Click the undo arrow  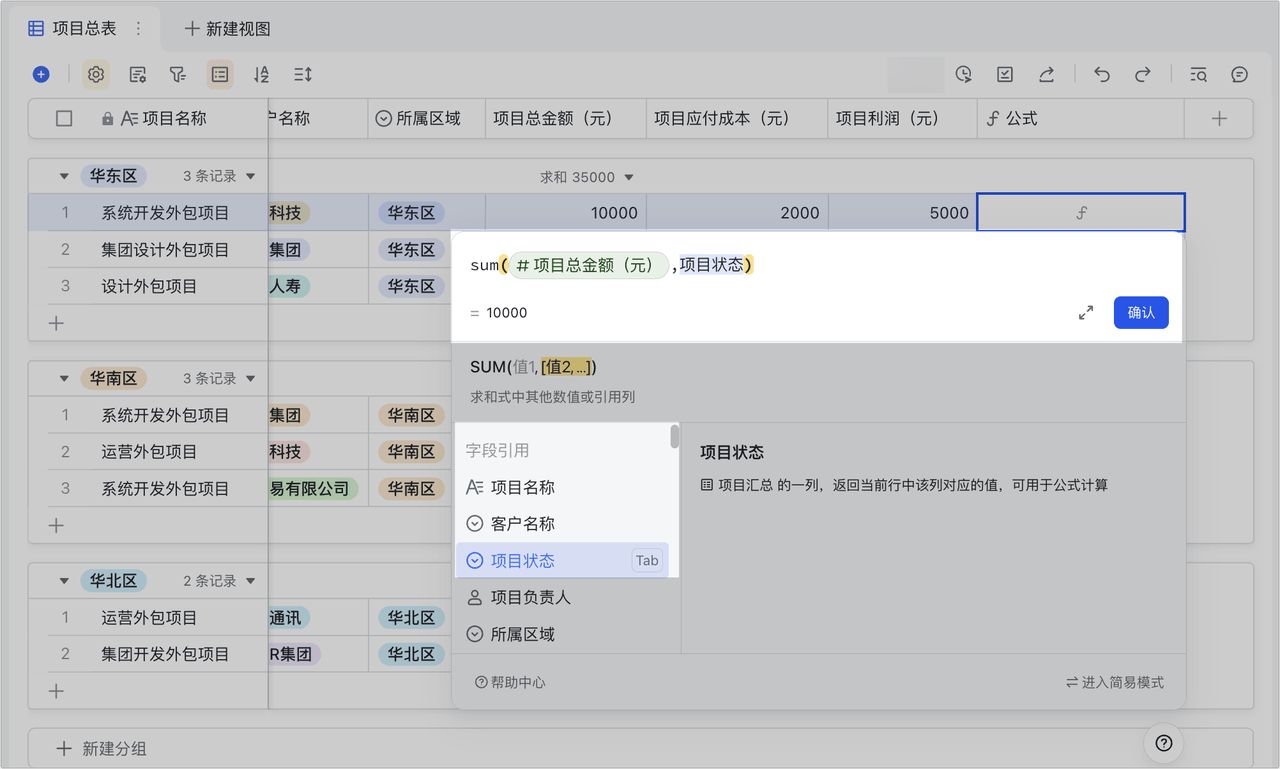pos(1102,74)
